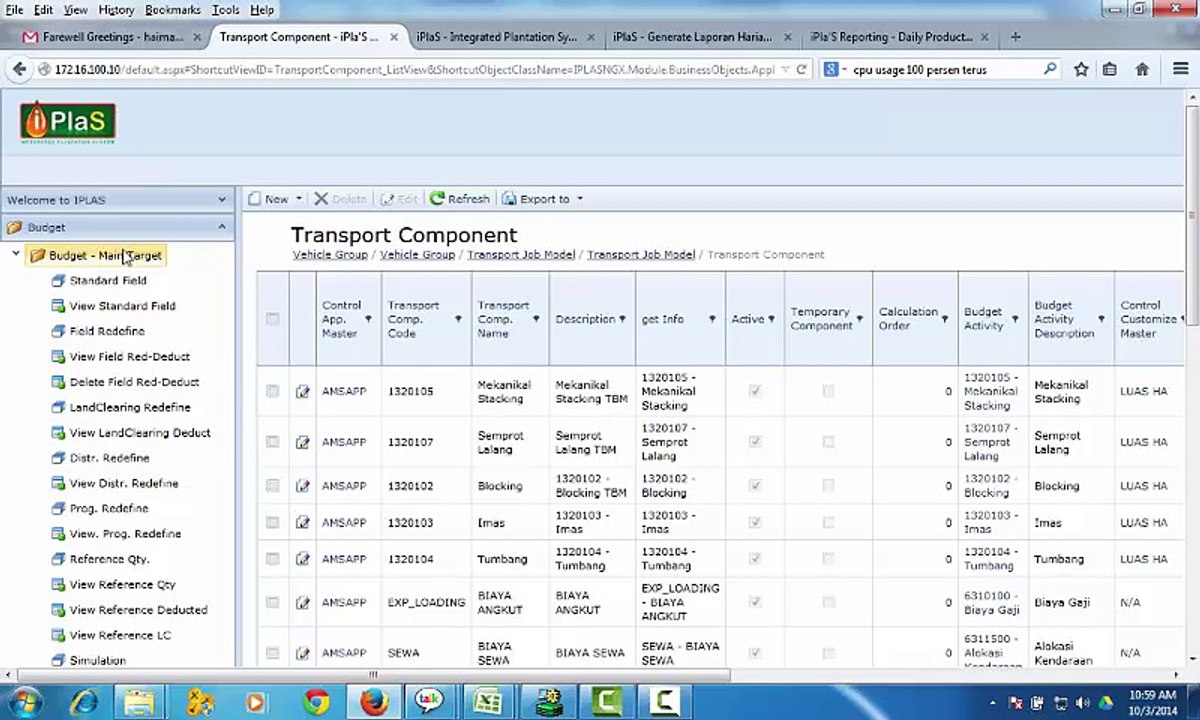Open edit icon for EXP_LOADING row
This screenshot has height=720, width=1200.
(x=303, y=602)
